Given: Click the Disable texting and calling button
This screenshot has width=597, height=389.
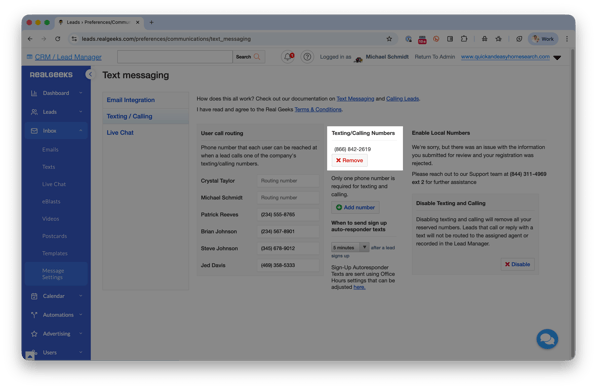Looking at the screenshot, I should [x=517, y=264].
